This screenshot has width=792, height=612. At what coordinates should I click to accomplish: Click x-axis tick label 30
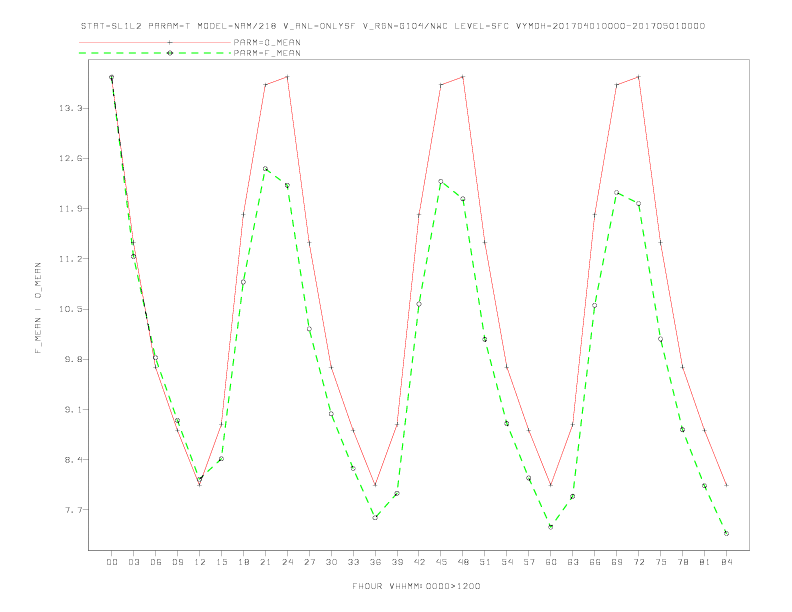(331, 562)
